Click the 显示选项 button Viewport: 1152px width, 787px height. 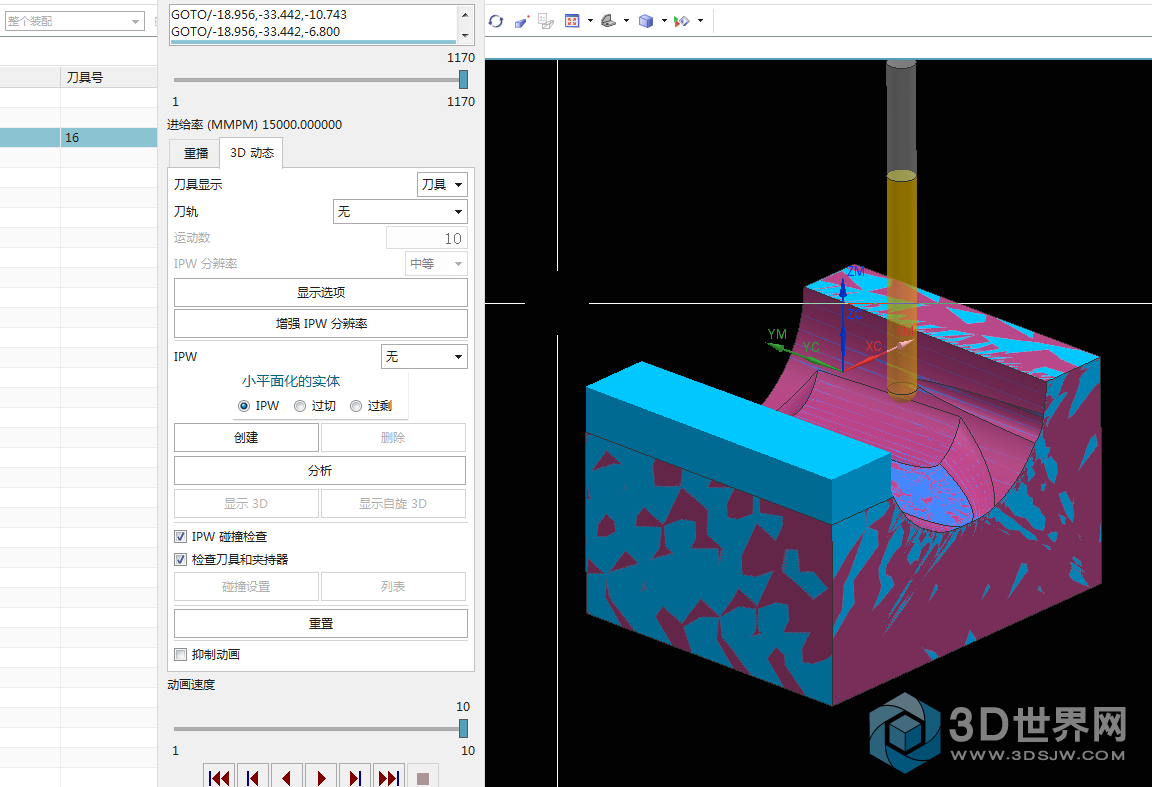(x=320, y=292)
